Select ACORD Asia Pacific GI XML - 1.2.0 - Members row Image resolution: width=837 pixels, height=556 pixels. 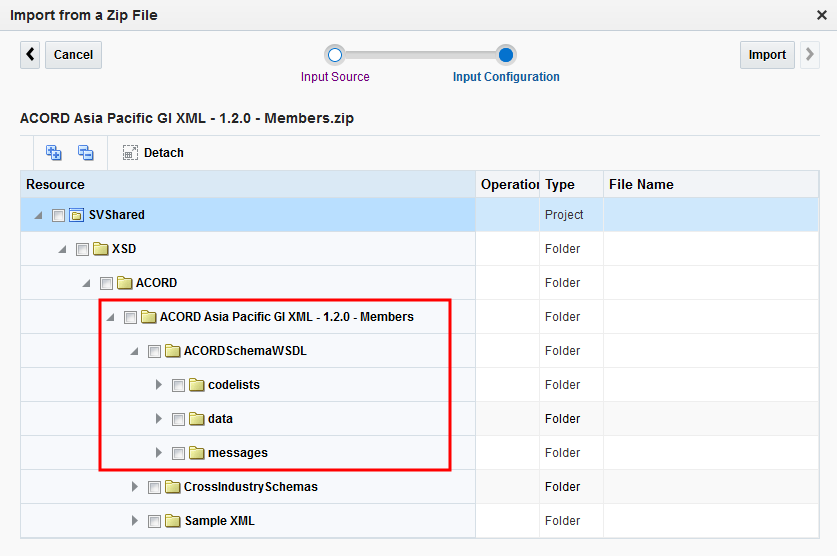[x=287, y=317]
